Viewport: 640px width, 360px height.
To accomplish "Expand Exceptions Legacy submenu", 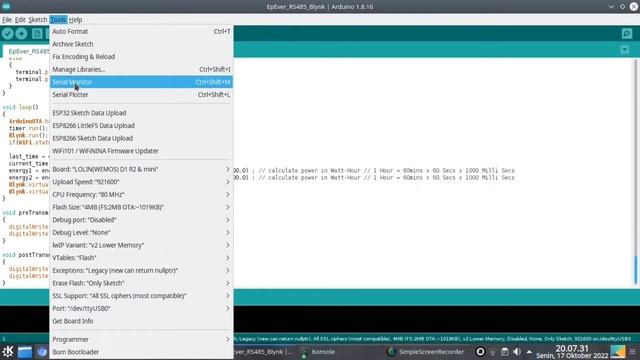I will point(141,271).
